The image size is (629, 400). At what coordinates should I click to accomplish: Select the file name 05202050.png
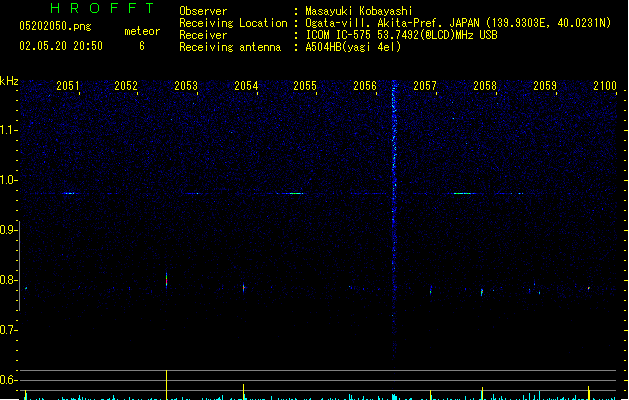click(x=55, y=26)
